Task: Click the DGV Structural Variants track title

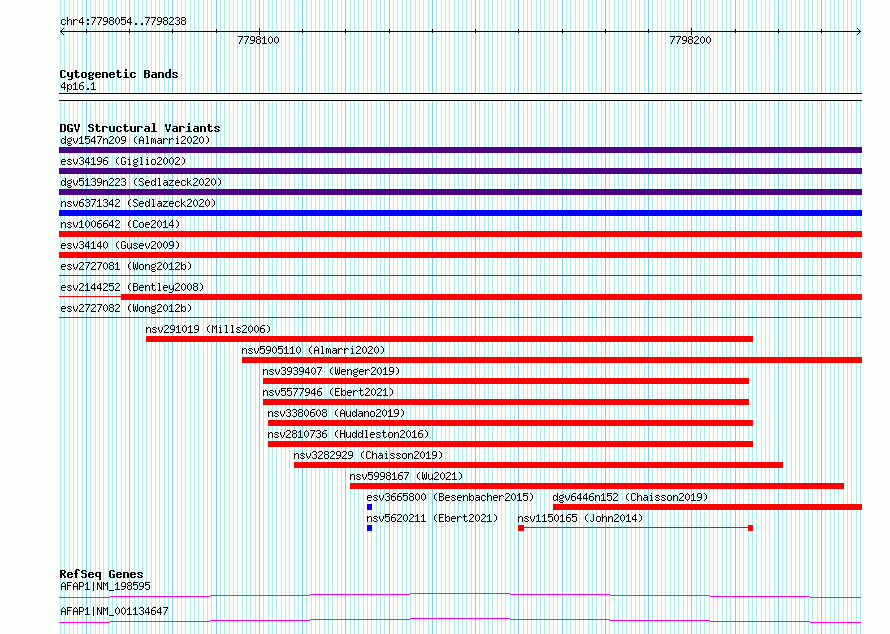Action: 140,128
